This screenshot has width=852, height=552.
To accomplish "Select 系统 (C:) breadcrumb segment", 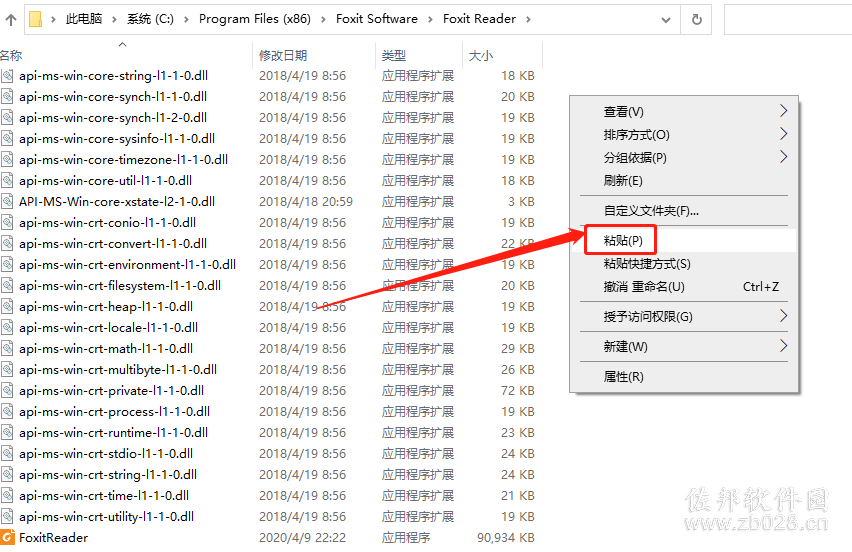I will click(151, 19).
